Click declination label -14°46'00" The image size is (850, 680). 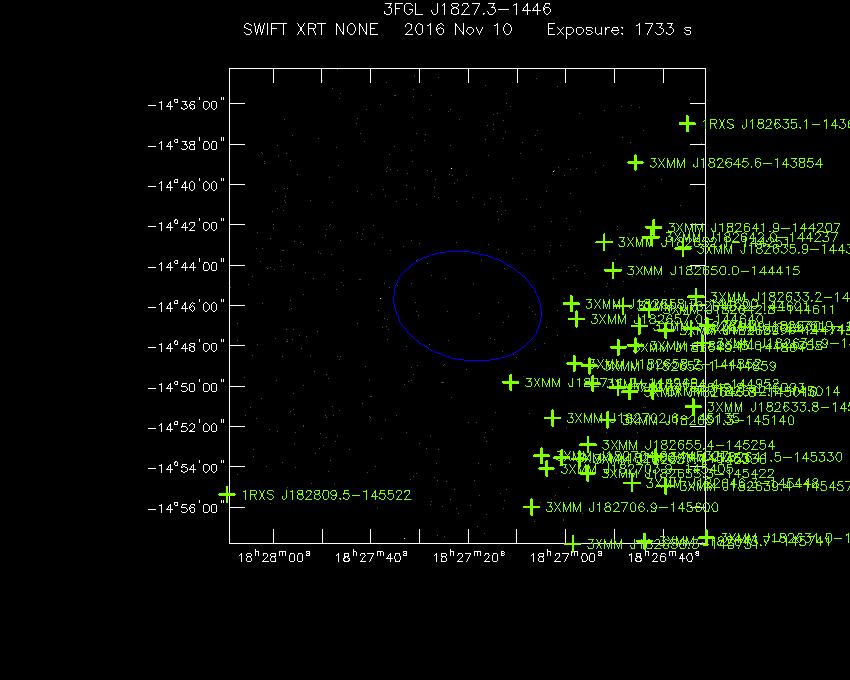tap(186, 307)
